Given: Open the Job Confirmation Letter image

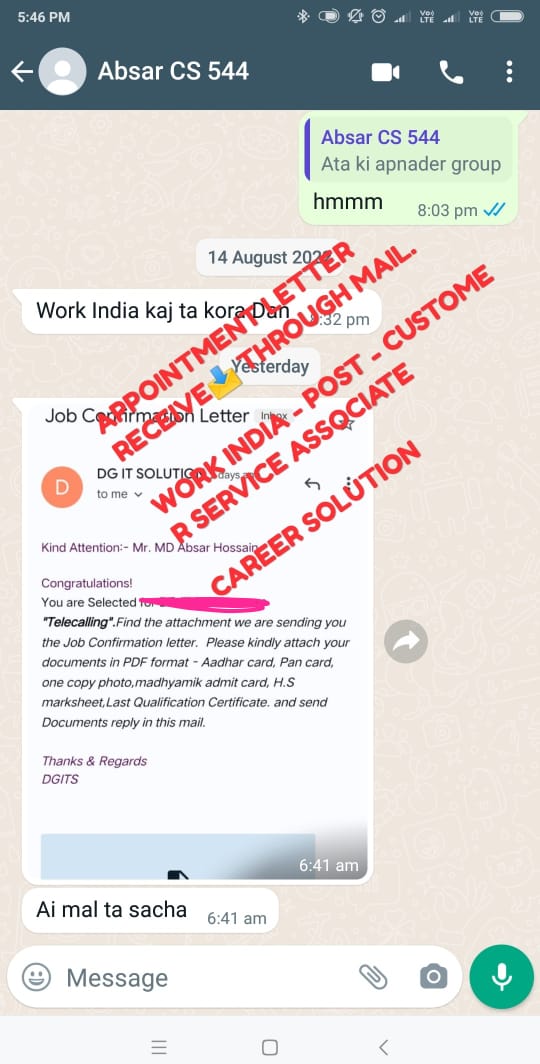Looking at the screenshot, I should click(197, 638).
